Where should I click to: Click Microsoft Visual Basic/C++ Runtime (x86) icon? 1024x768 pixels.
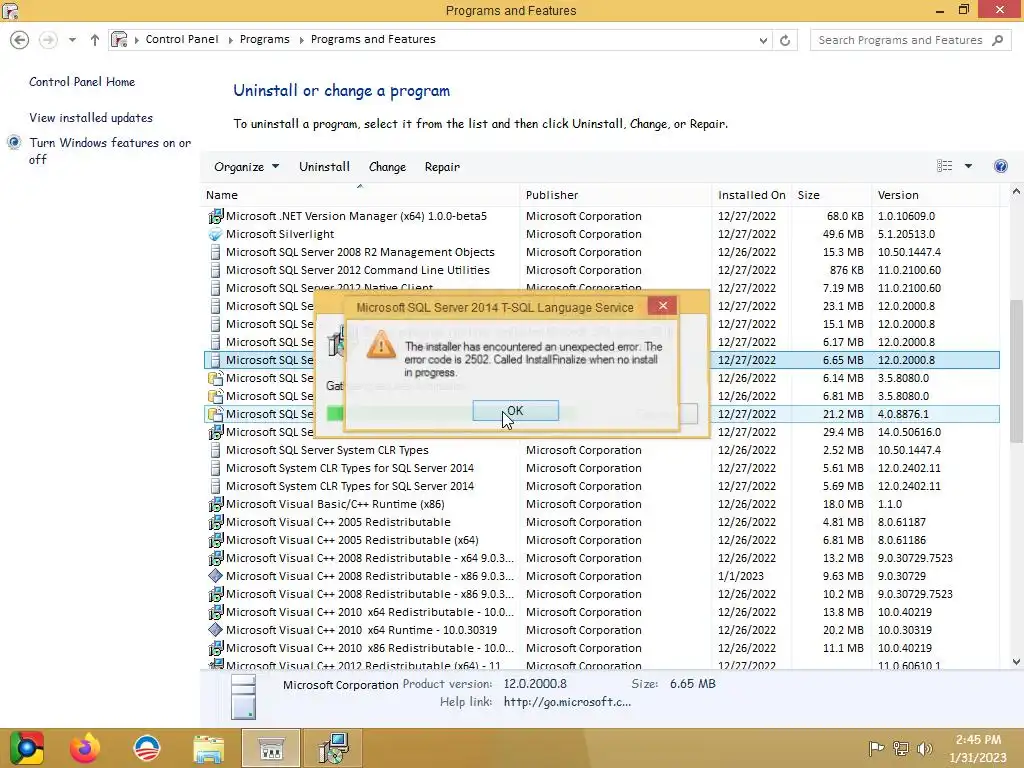coord(215,504)
